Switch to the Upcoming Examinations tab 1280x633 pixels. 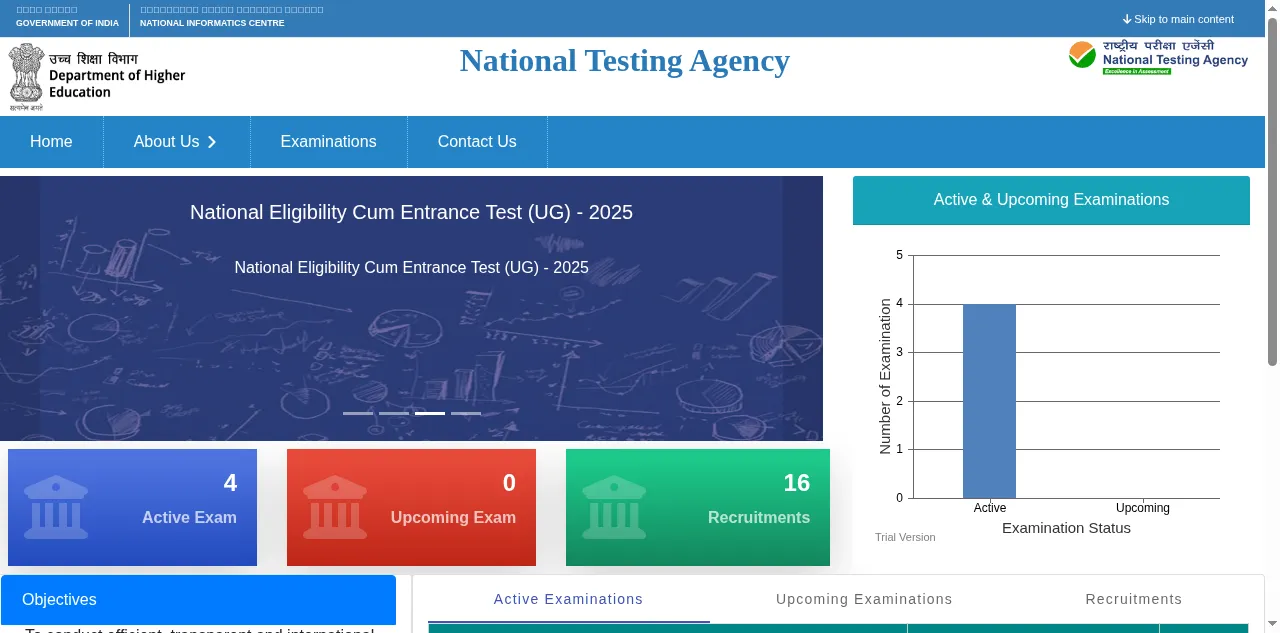pos(864,599)
